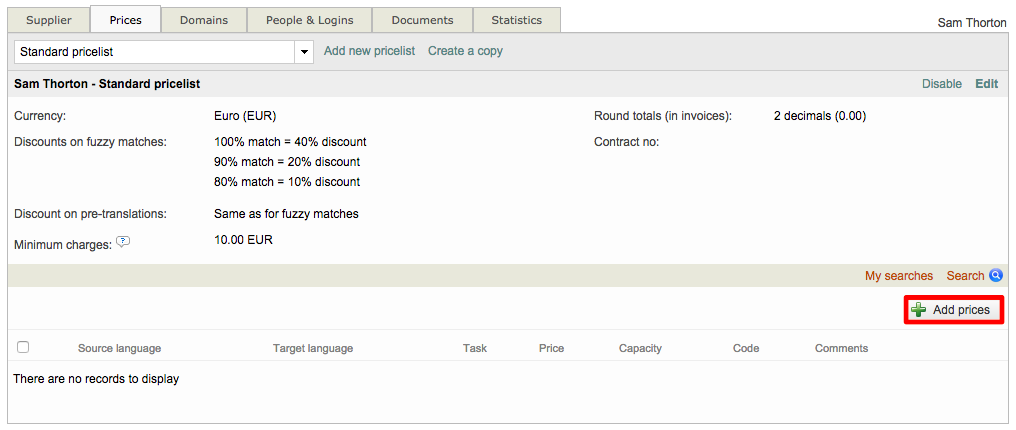Toggle the select-all checkbox in table header

pyautogui.click(x=23, y=347)
